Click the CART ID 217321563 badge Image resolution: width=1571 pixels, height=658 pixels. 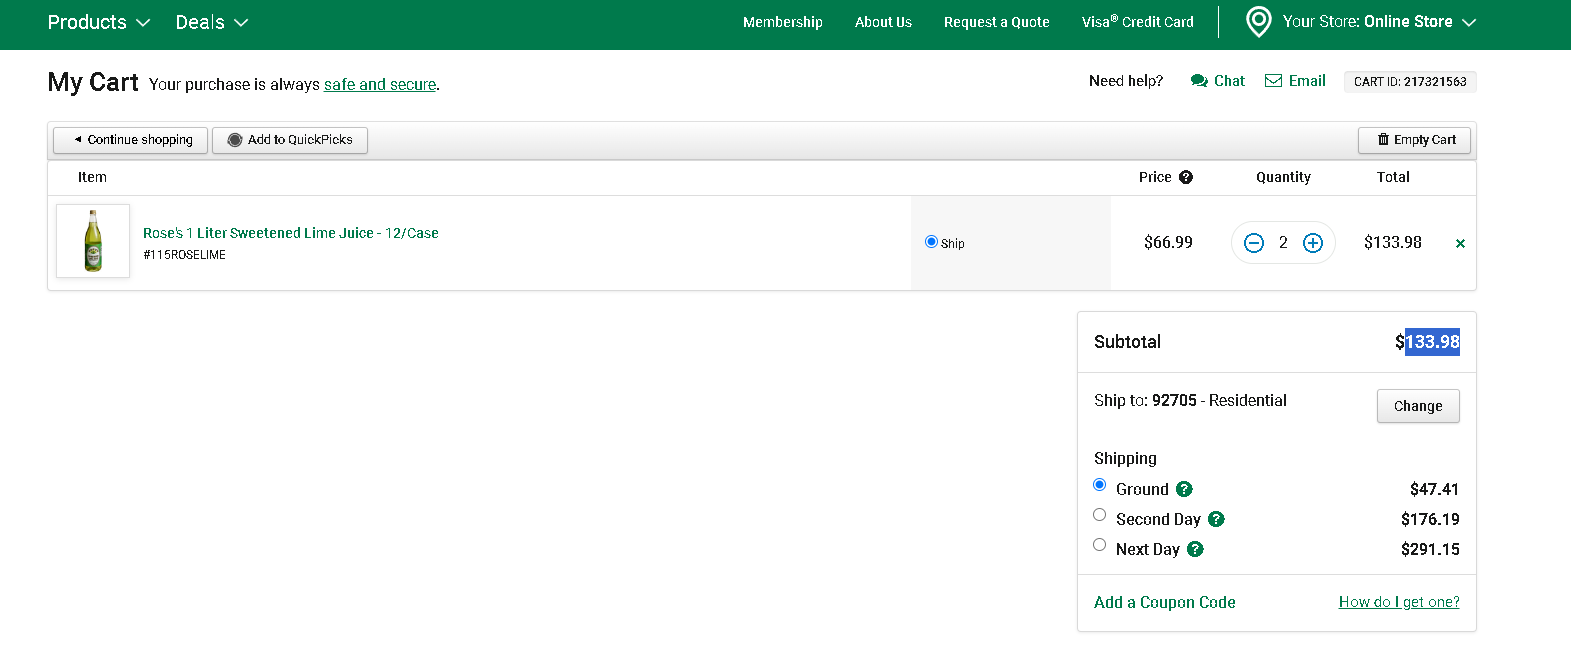click(1410, 82)
